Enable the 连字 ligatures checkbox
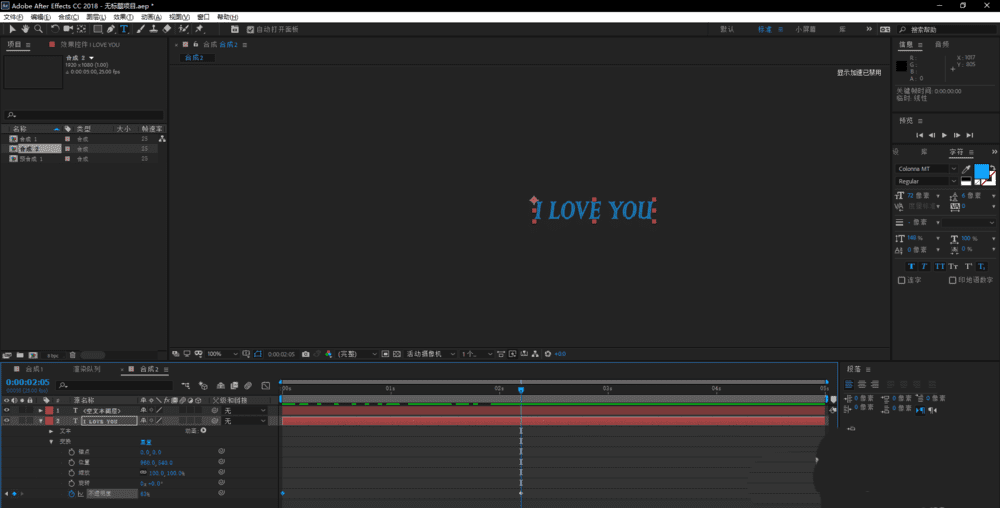Image resolution: width=1000 pixels, height=508 pixels. (902, 280)
